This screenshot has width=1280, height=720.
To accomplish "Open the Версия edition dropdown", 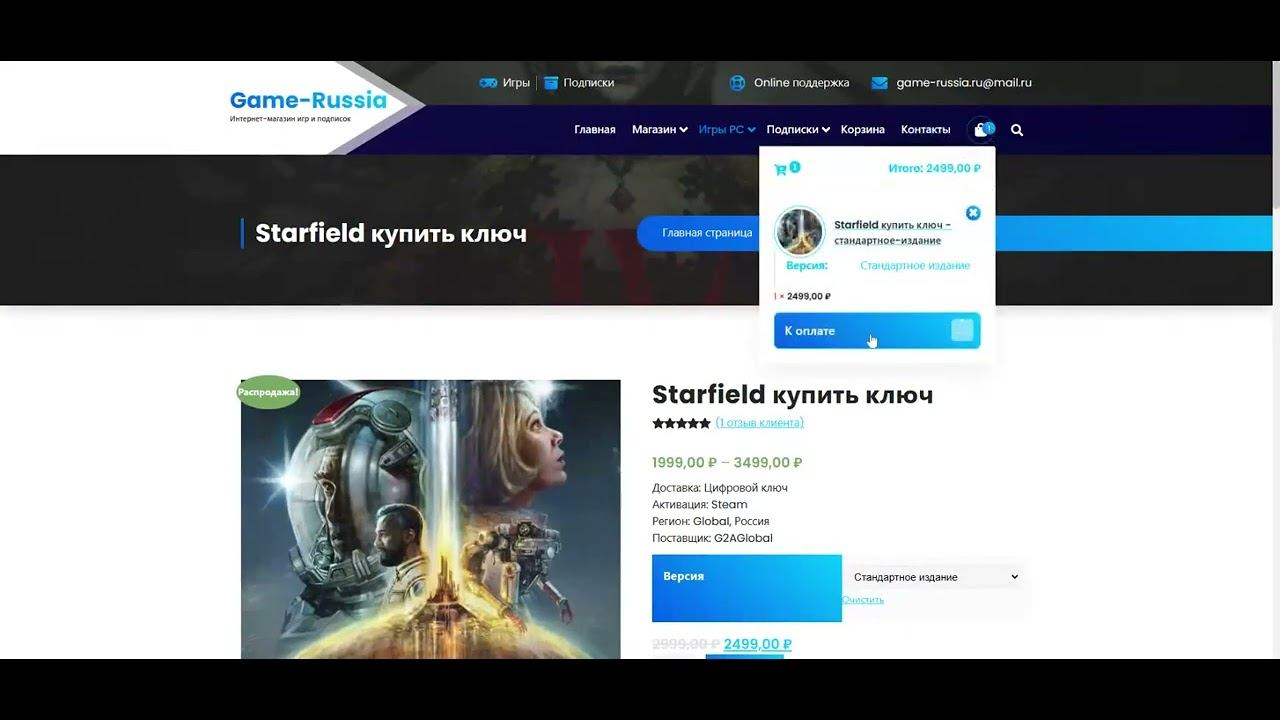I will (x=934, y=577).
